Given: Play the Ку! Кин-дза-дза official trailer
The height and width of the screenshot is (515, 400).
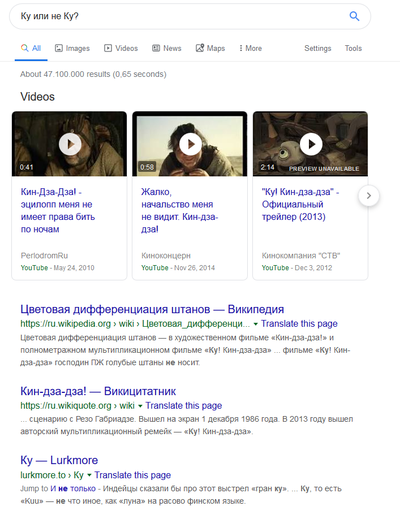Looking at the screenshot, I should pos(311,144).
